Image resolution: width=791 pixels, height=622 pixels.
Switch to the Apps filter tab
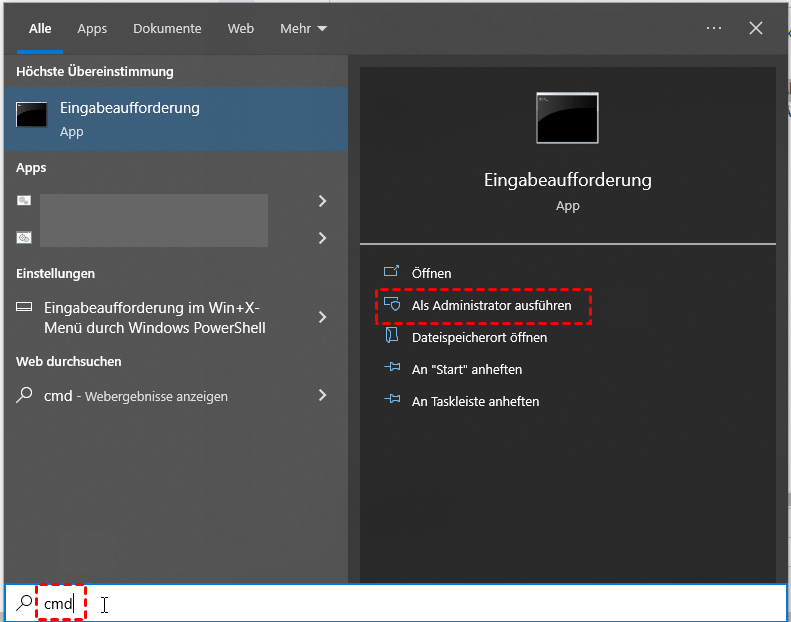92,29
